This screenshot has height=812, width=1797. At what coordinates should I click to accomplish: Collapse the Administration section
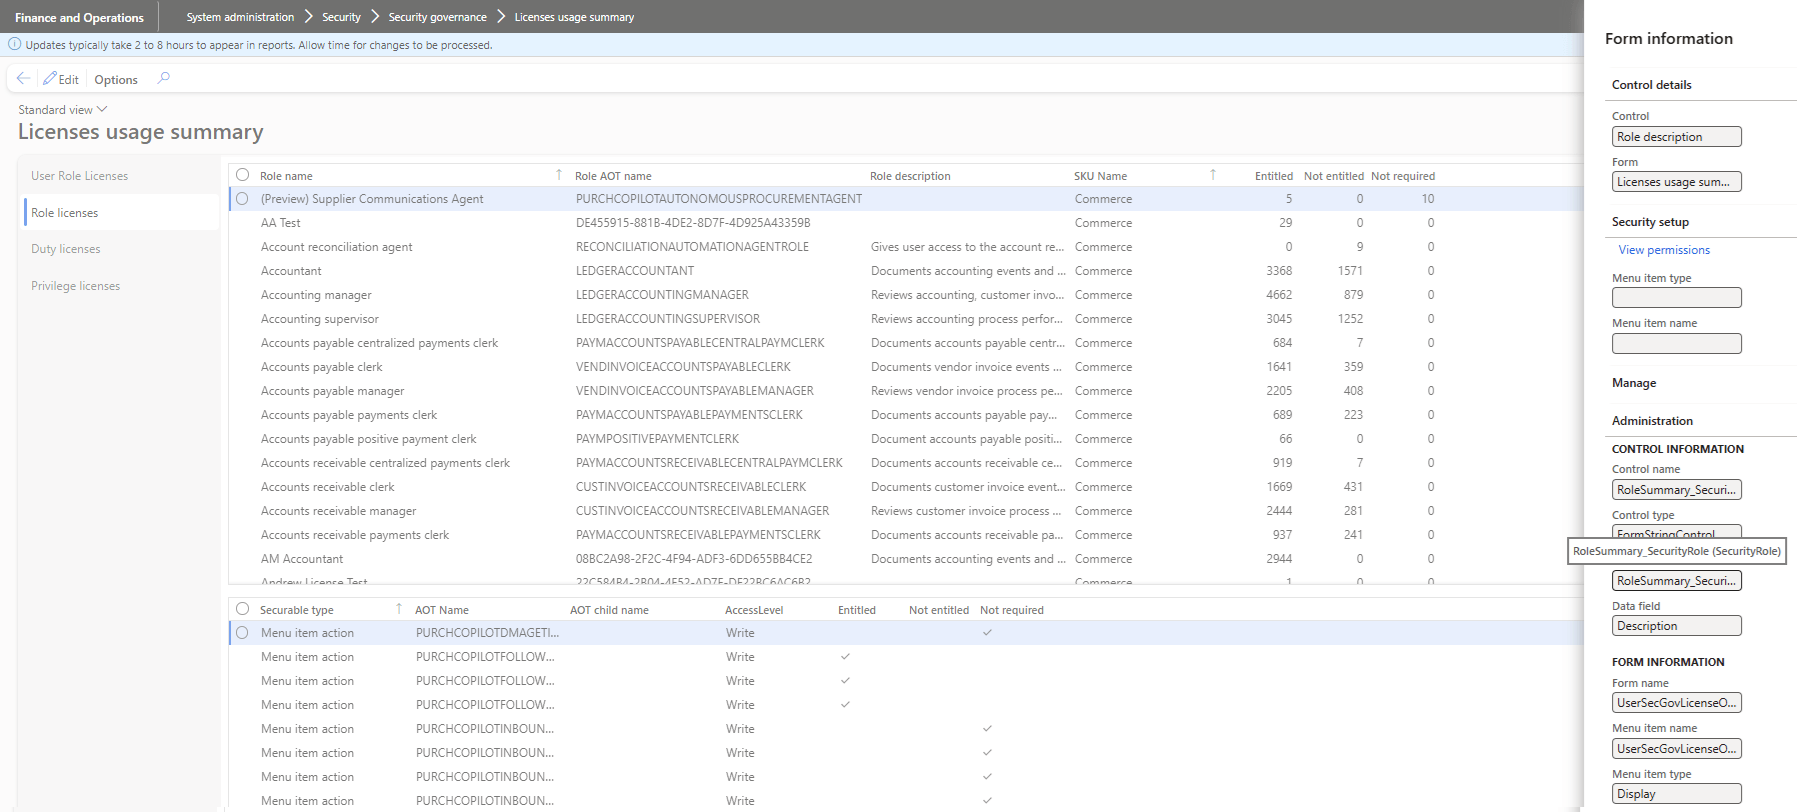(x=1652, y=421)
